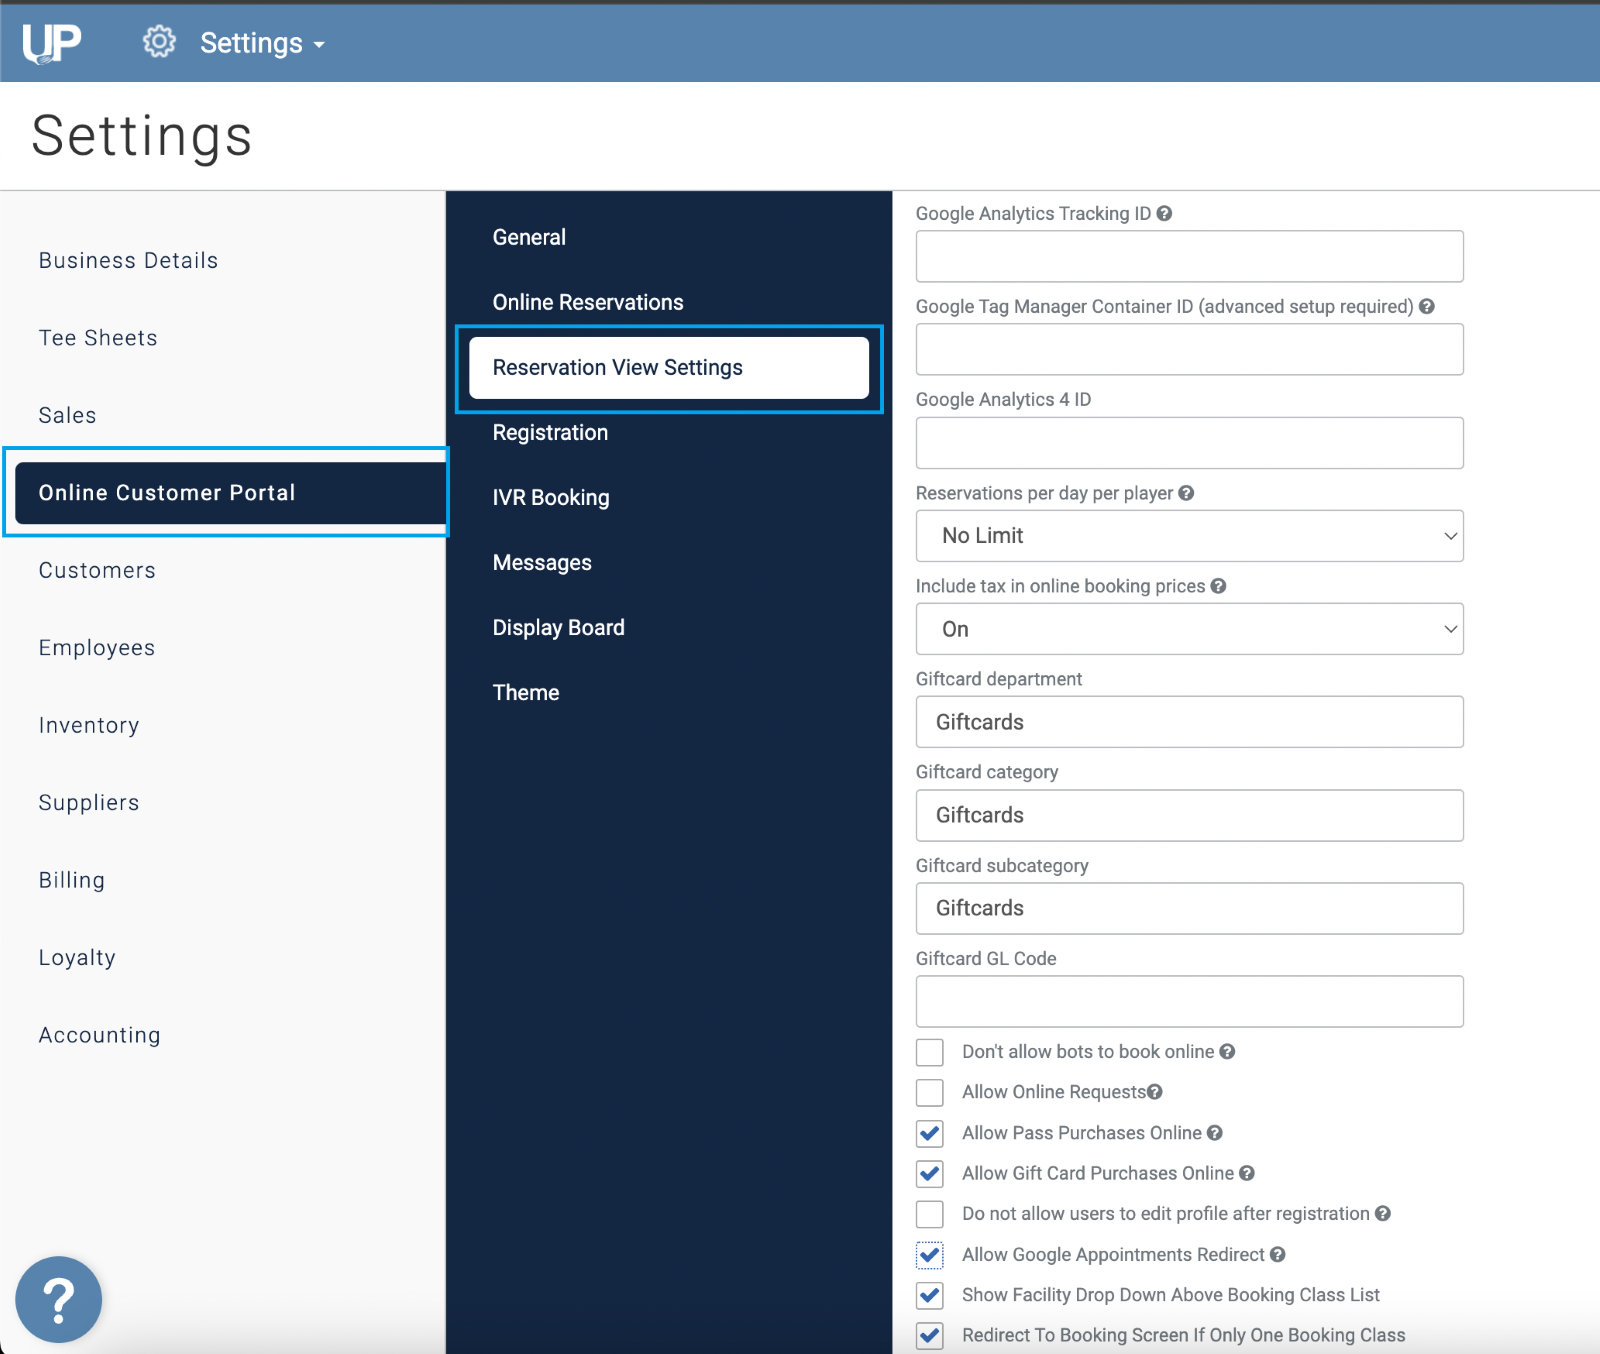This screenshot has width=1600, height=1354.
Task: Go to Billing settings
Action: pos(72,880)
